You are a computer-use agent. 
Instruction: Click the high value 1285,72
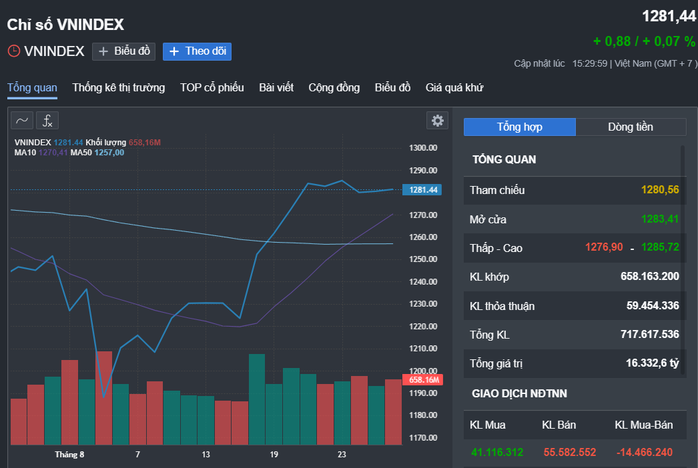tap(660, 247)
